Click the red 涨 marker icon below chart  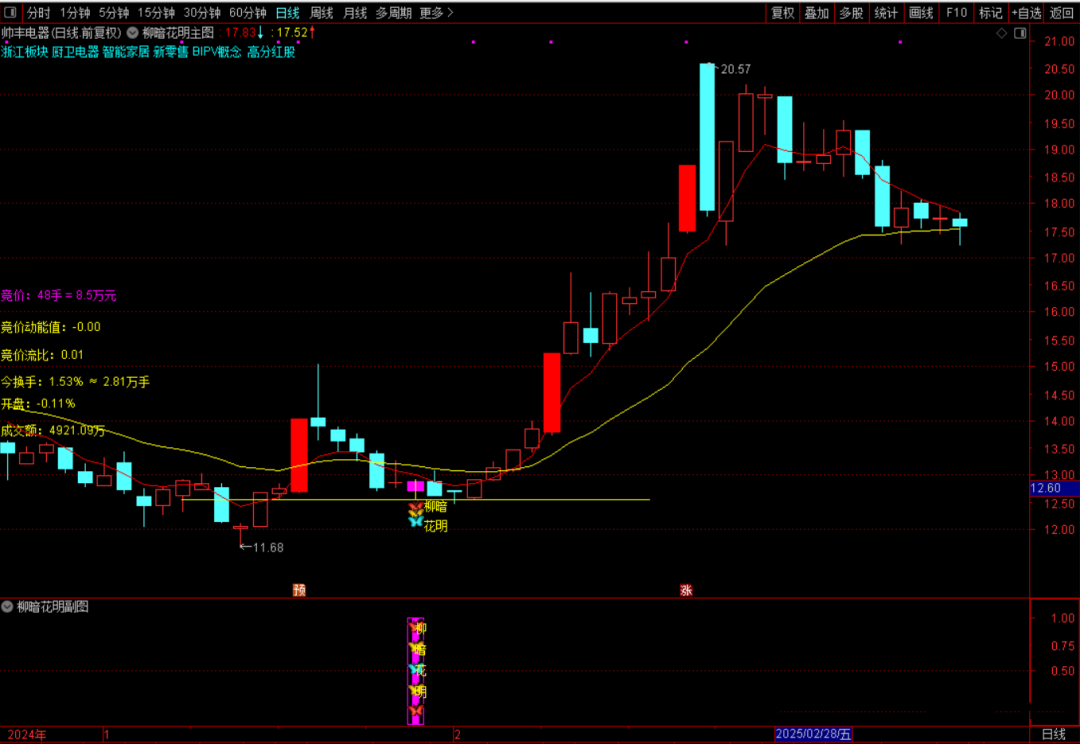click(x=686, y=590)
